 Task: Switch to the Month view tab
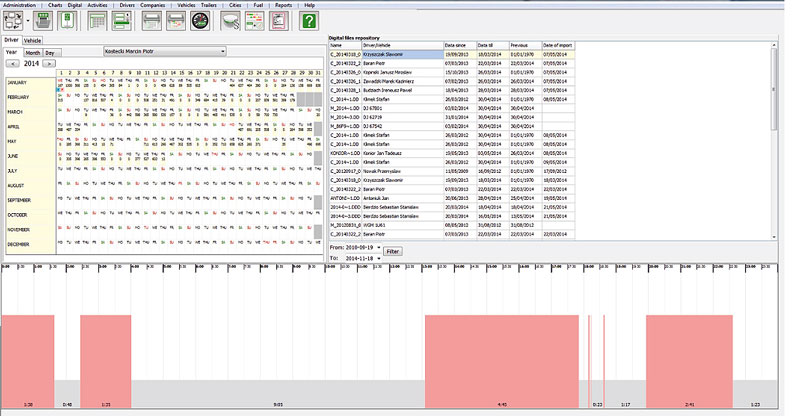[x=32, y=51]
